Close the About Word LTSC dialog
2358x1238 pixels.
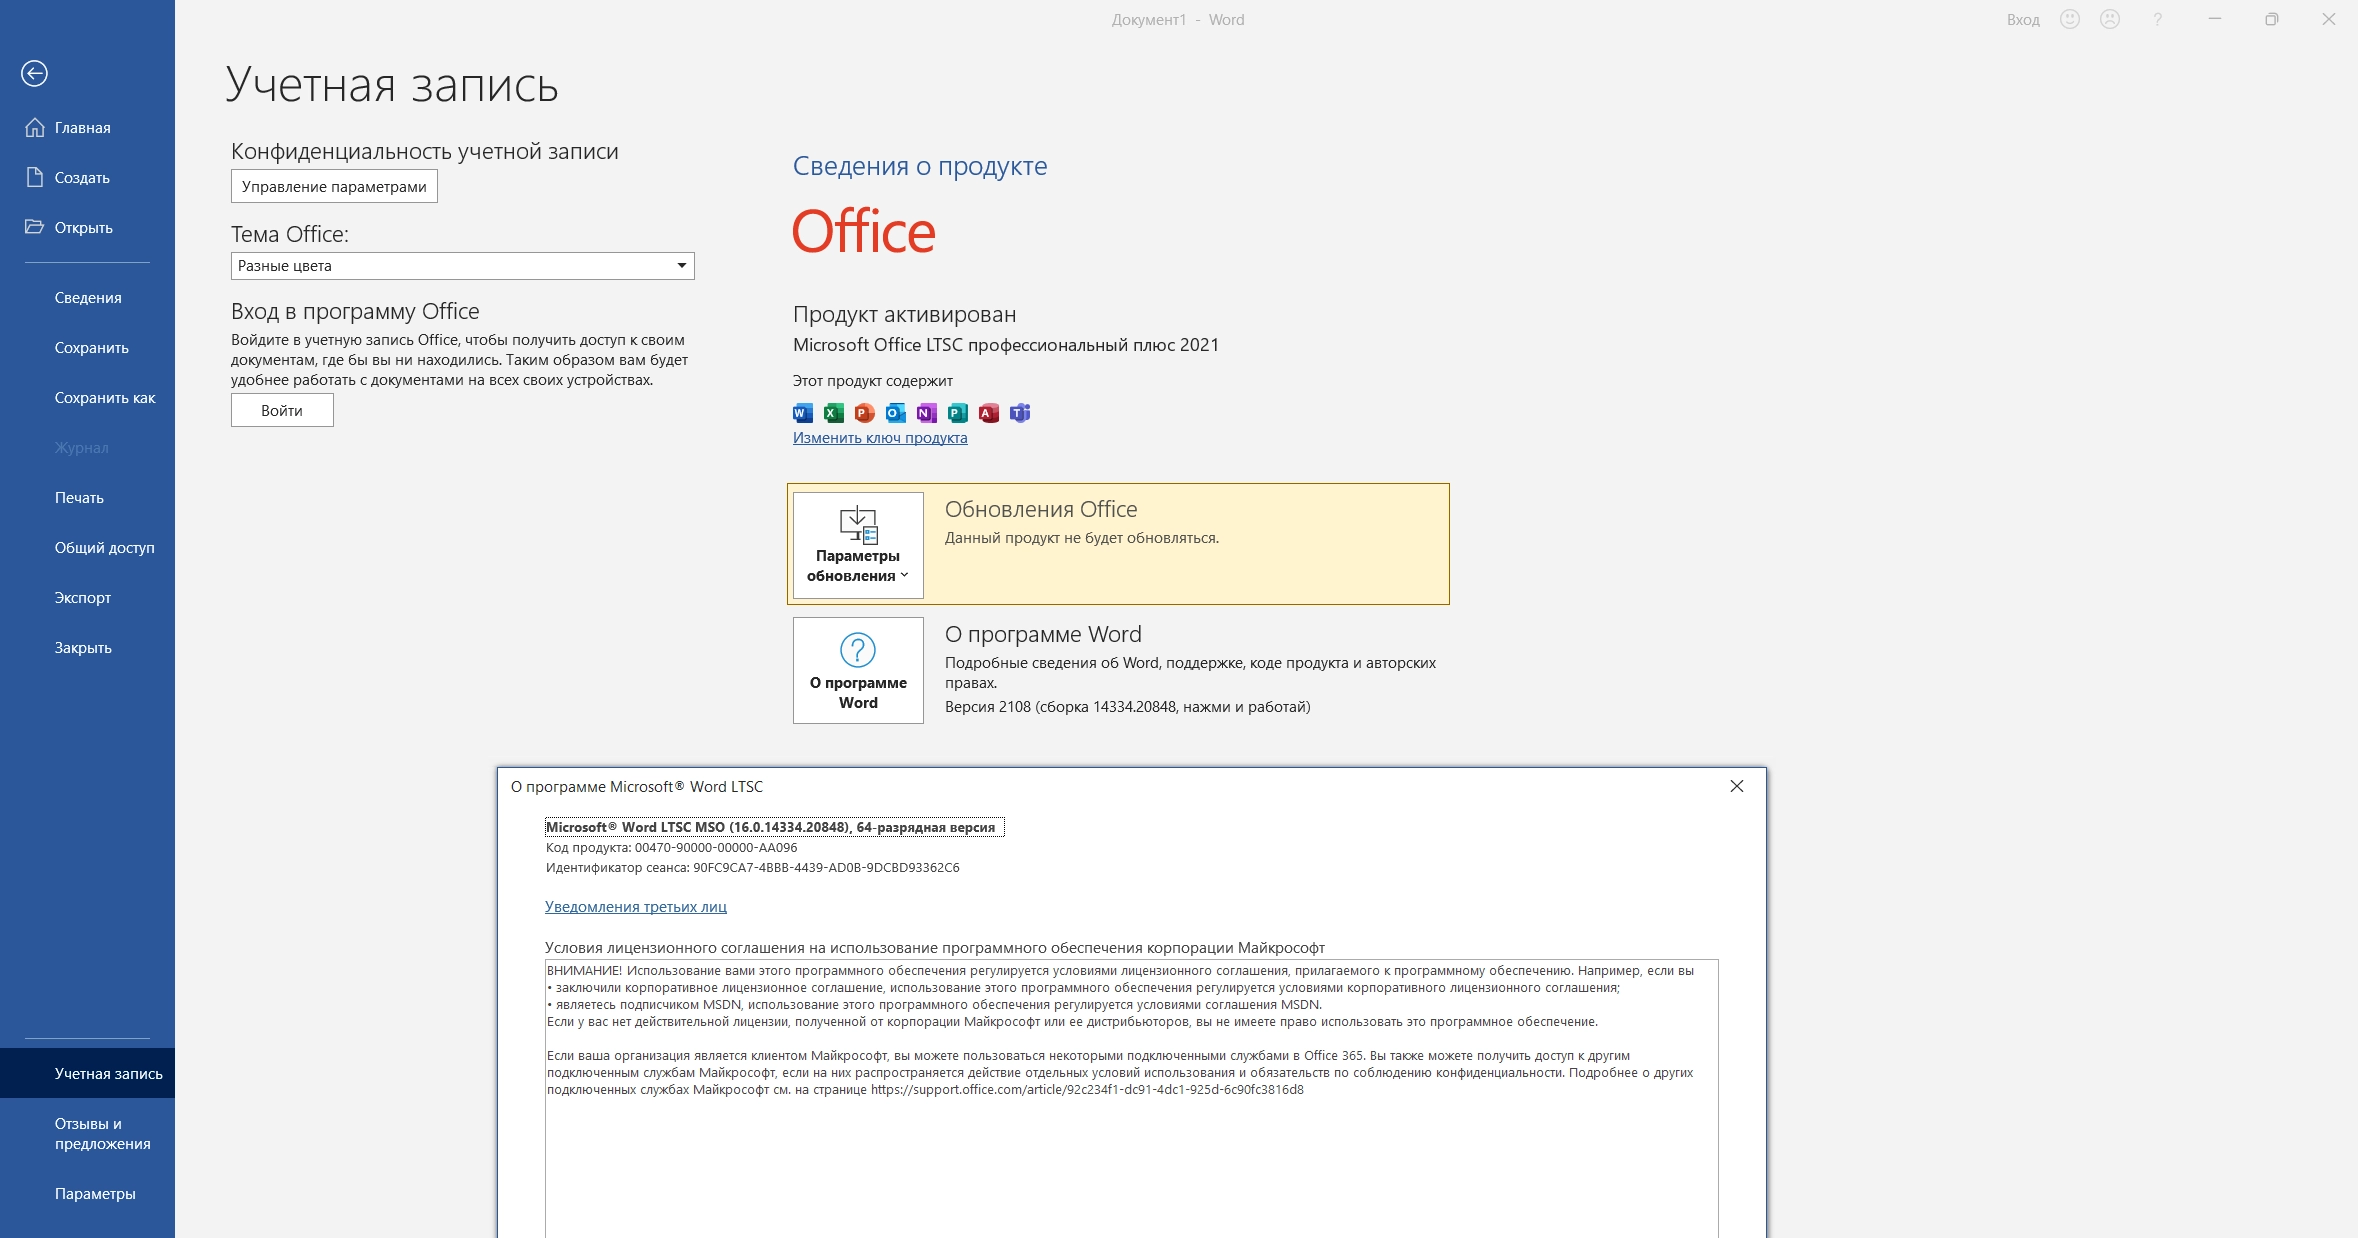tap(1737, 786)
